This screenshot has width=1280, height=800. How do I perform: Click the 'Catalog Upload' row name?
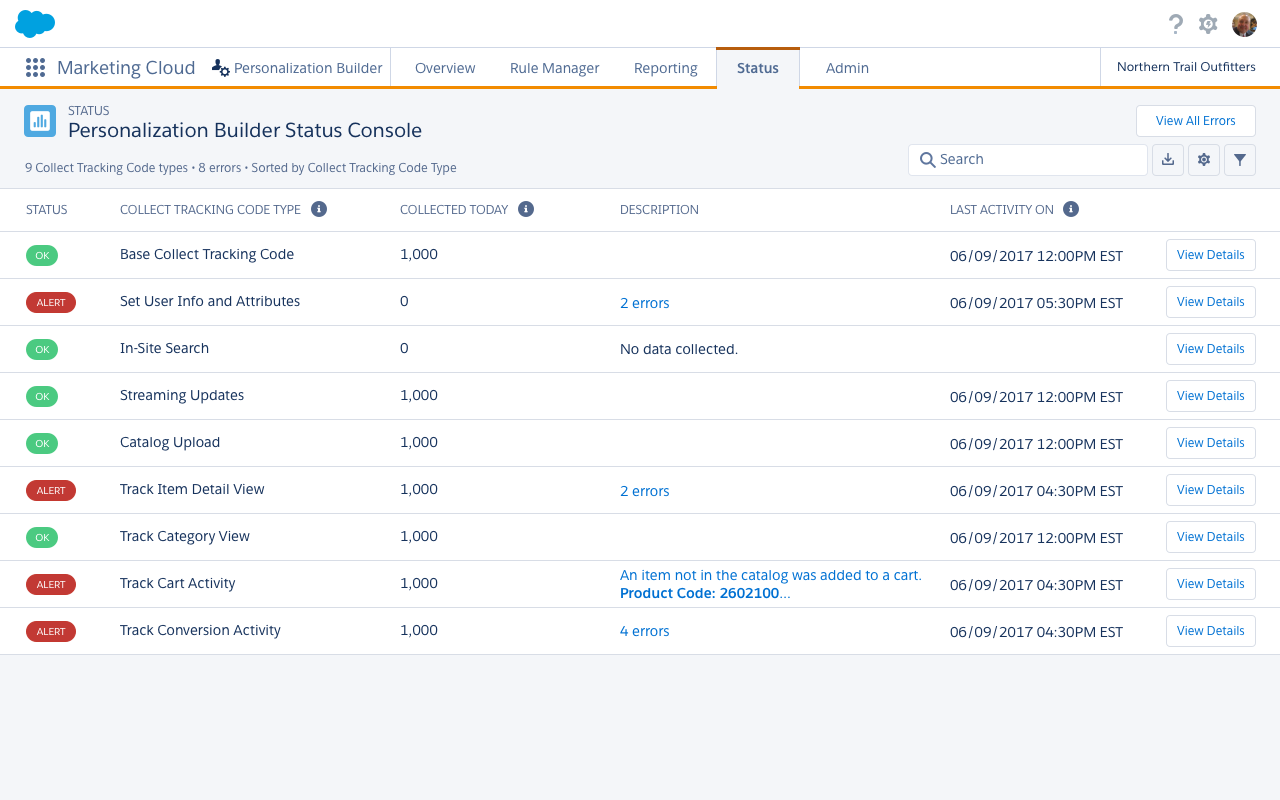(170, 442)
